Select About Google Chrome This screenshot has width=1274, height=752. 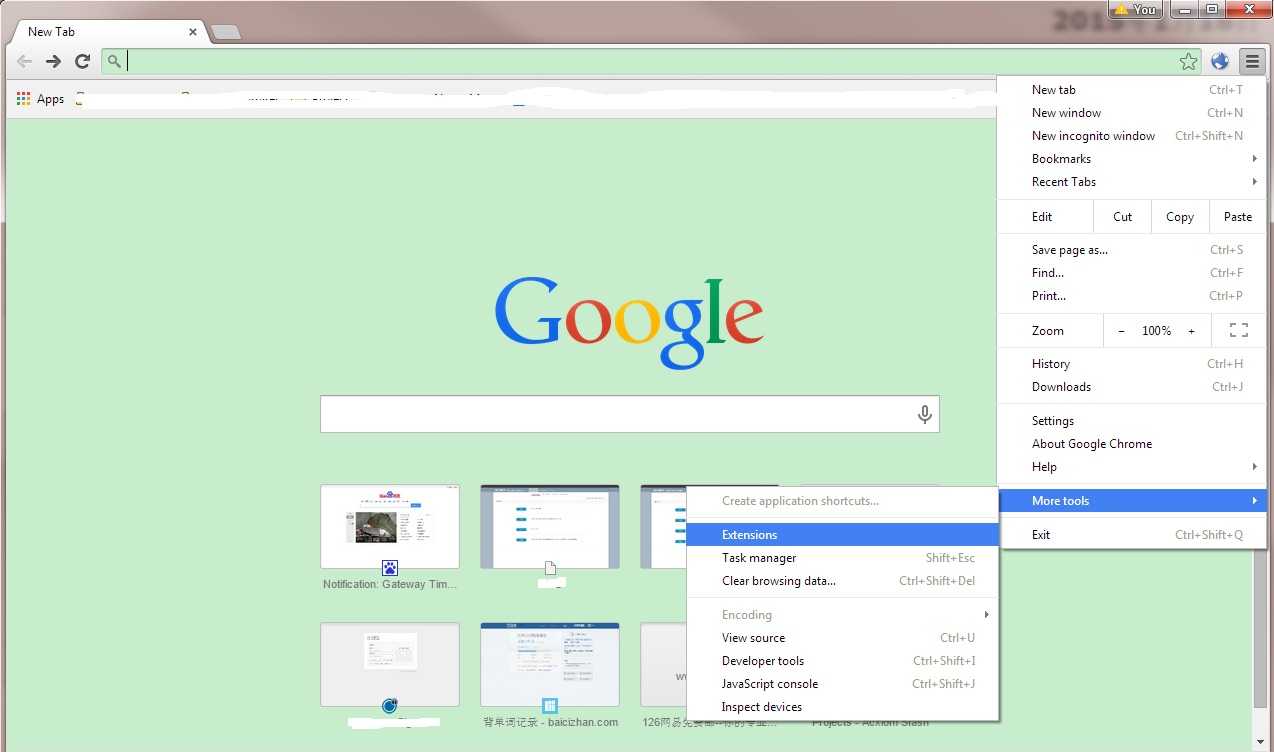tap(1132, 444)
